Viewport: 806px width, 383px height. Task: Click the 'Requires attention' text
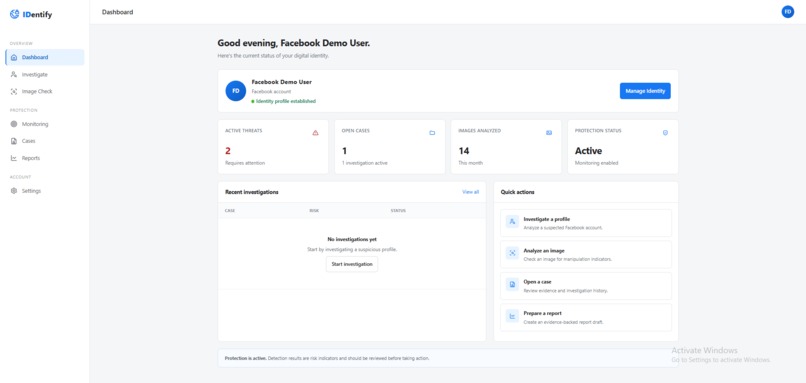(245, 163)
